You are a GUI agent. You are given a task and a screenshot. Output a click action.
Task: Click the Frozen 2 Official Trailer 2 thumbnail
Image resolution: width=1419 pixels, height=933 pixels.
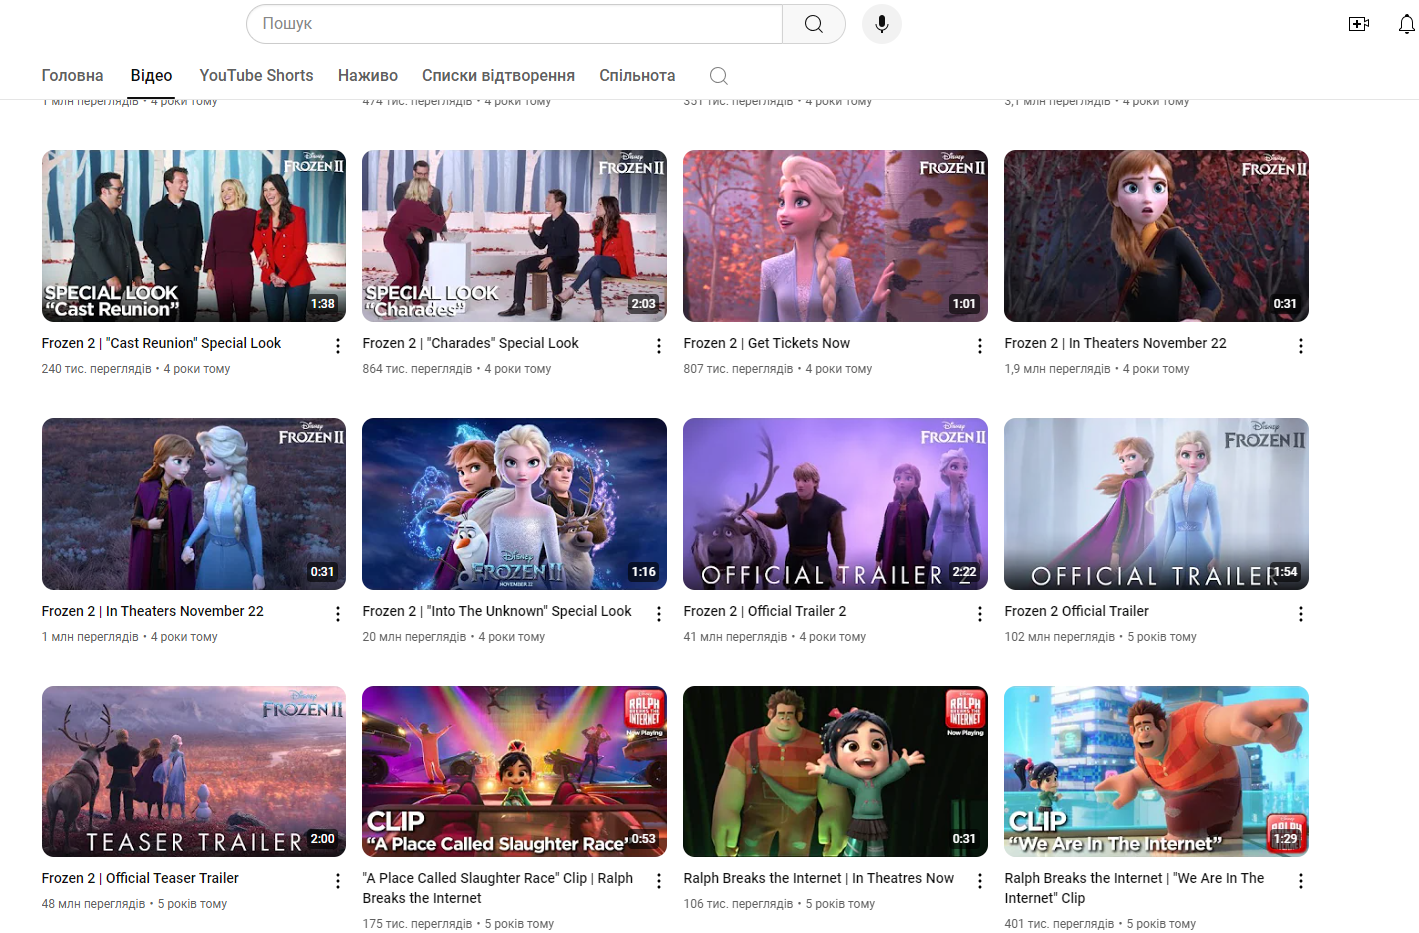click(x=835, y=503)
